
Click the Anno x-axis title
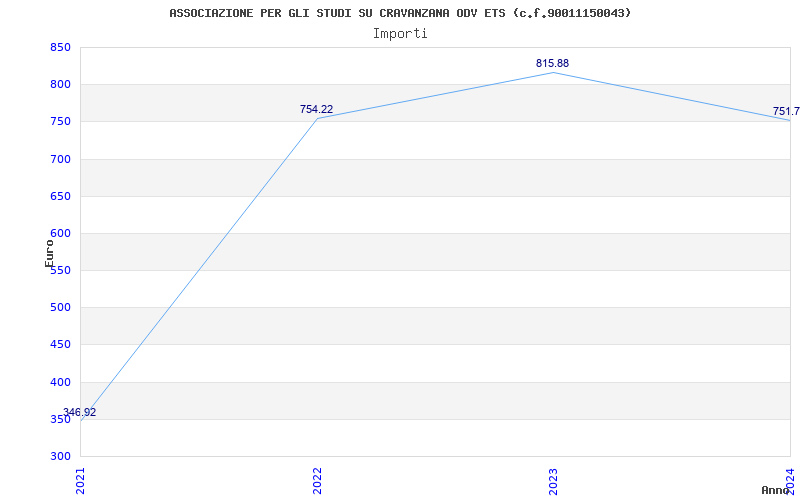(775, 490)
